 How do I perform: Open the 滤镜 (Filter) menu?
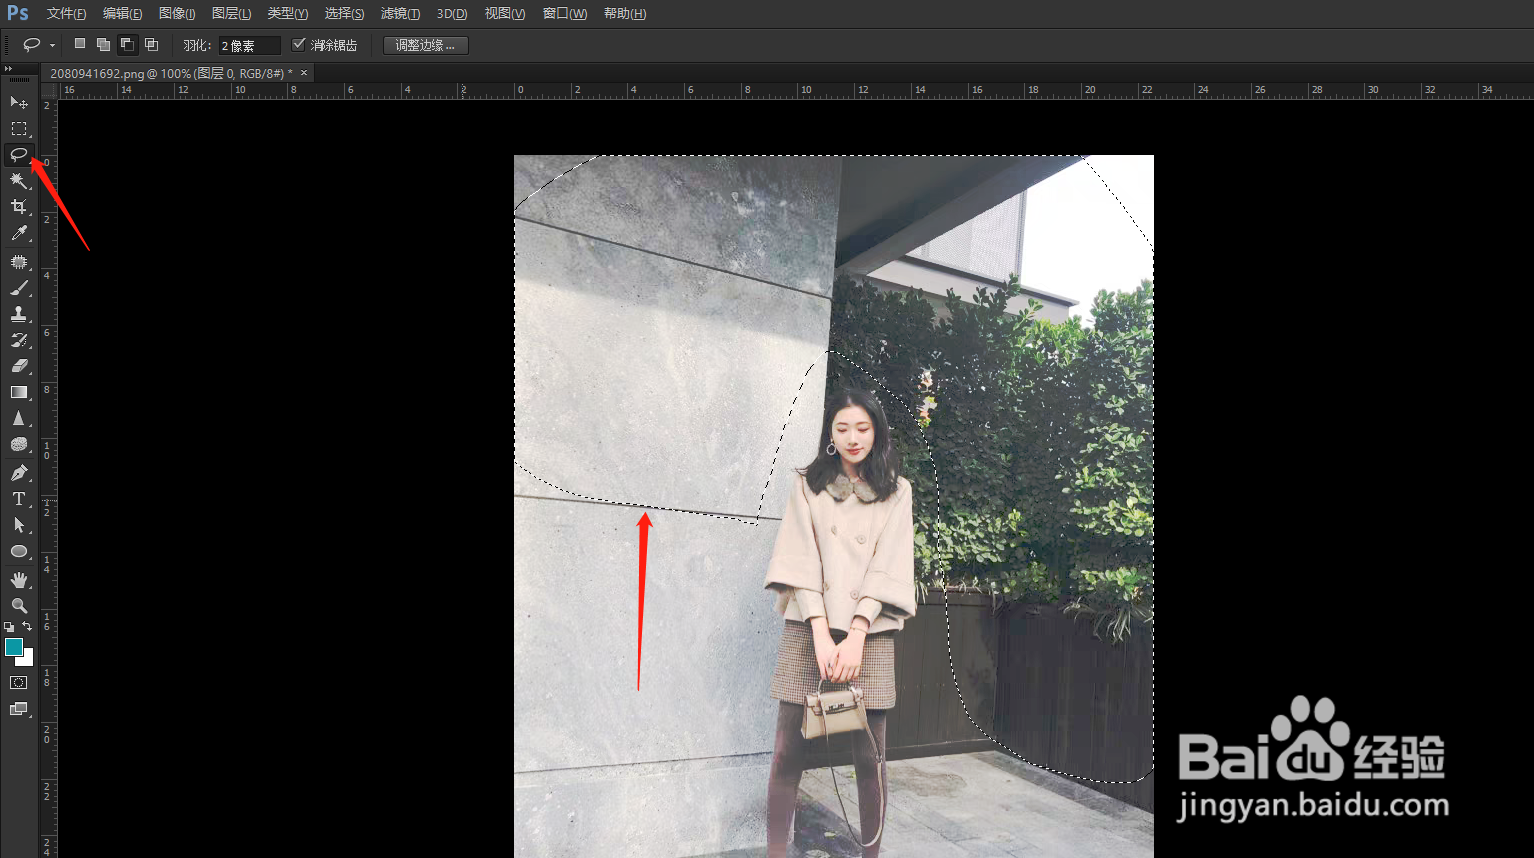click(x=400, y=13)
